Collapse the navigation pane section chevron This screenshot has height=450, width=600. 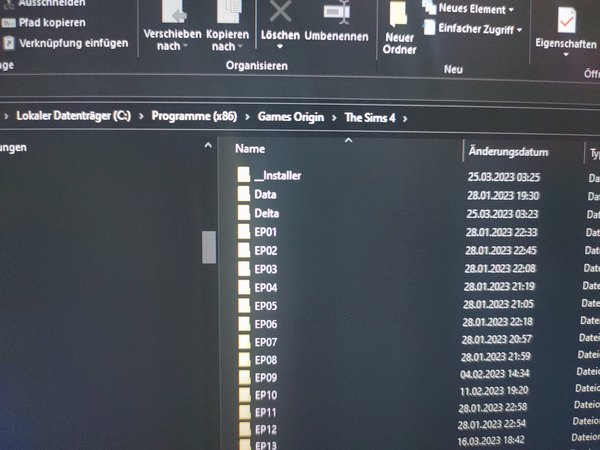pyautogui.click(x=208, y=145)
